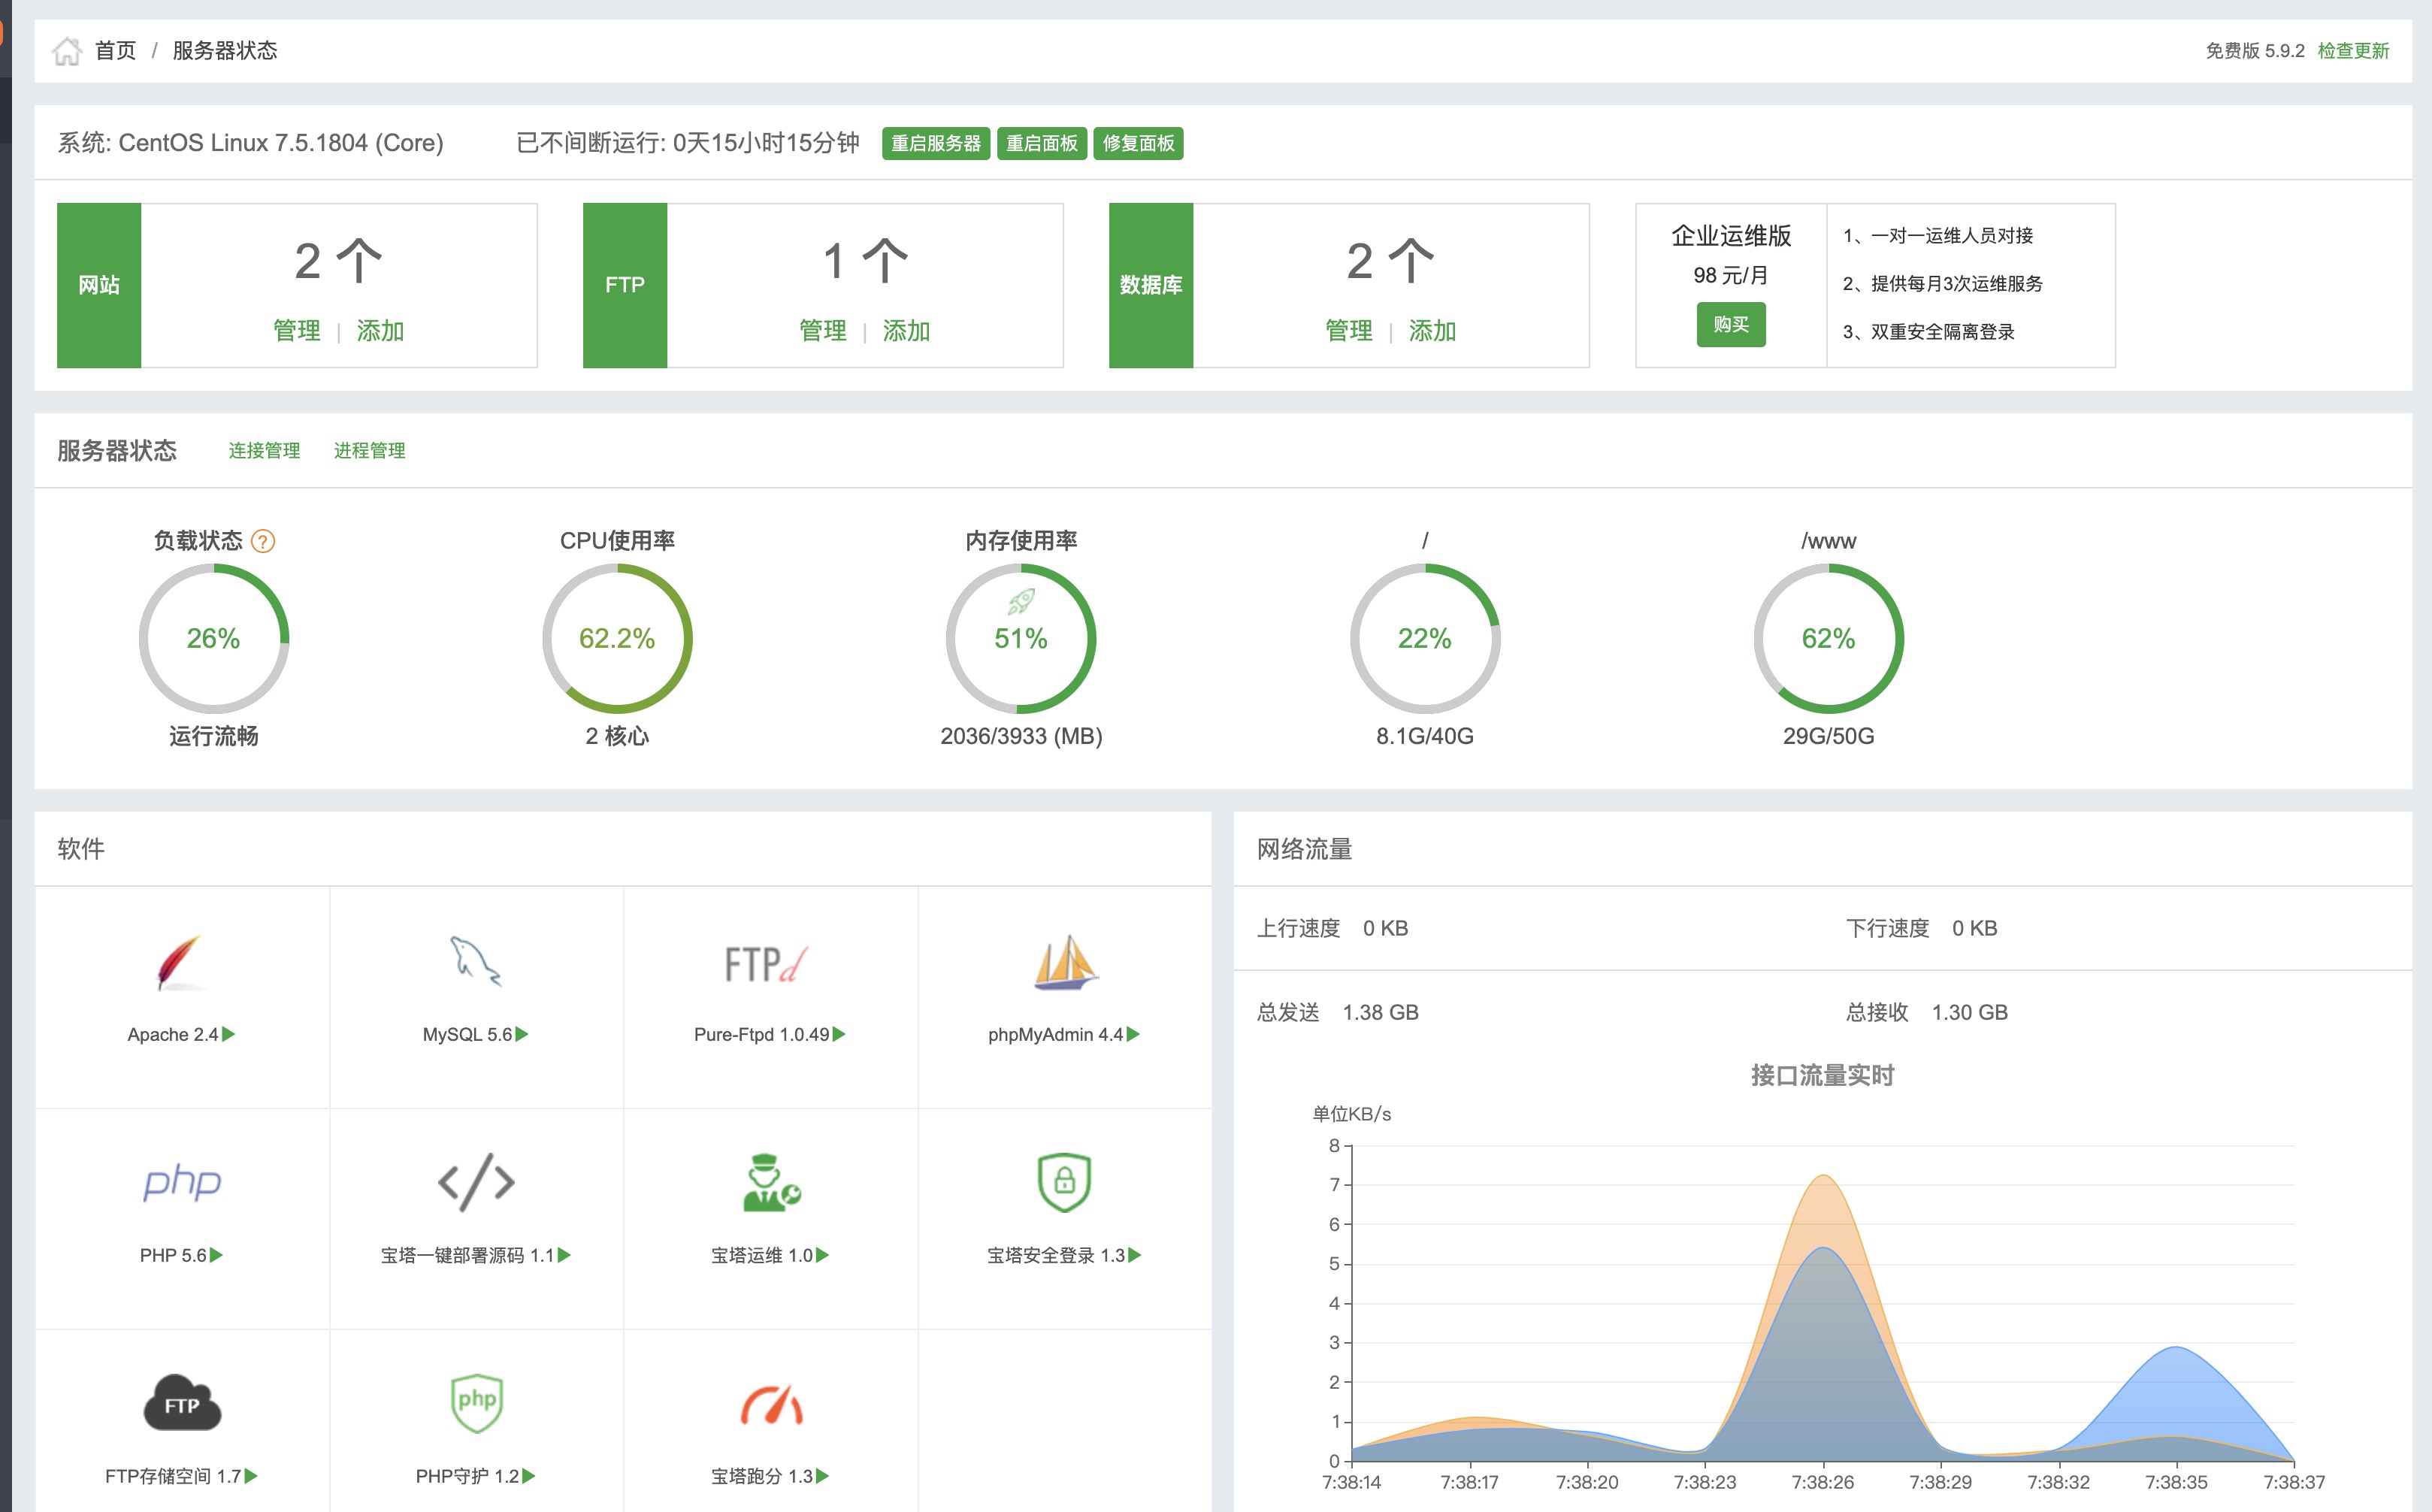Open 管理 under the 网站 card
The width and height of the screenshot is (2432, 1512).
[x=297, y=331]
